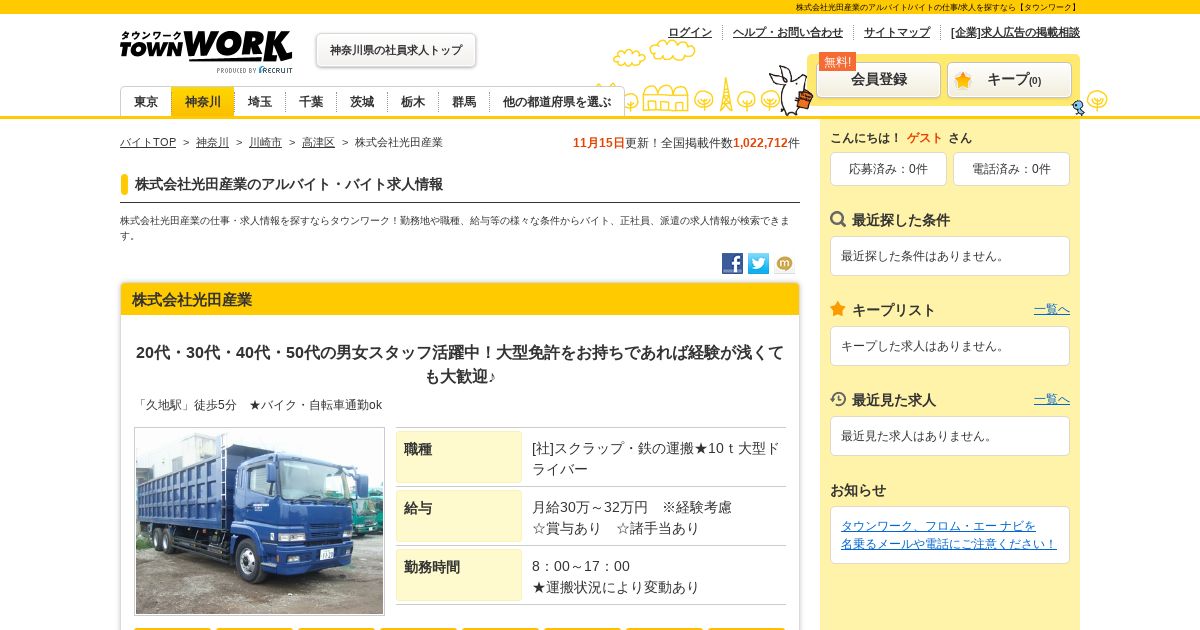Select 埼玉 region tab

click(x=260, y=102)
